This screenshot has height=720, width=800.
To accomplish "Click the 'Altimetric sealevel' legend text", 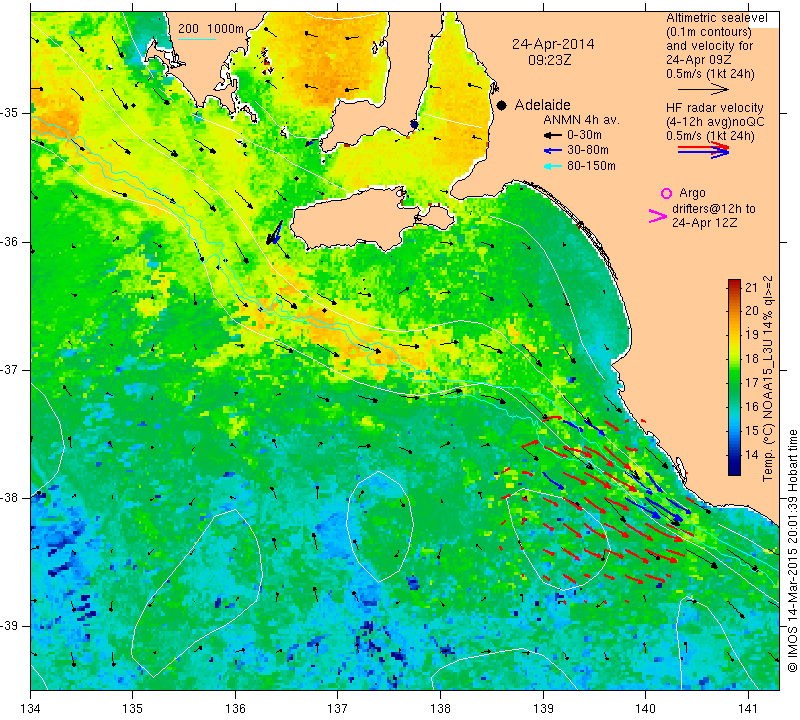I will (716, 18).
